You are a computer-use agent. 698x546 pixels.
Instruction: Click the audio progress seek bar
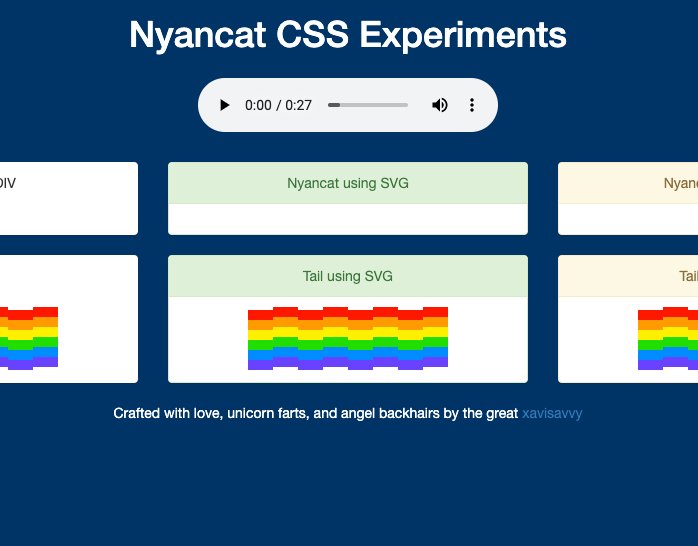(x=368, y=105)
